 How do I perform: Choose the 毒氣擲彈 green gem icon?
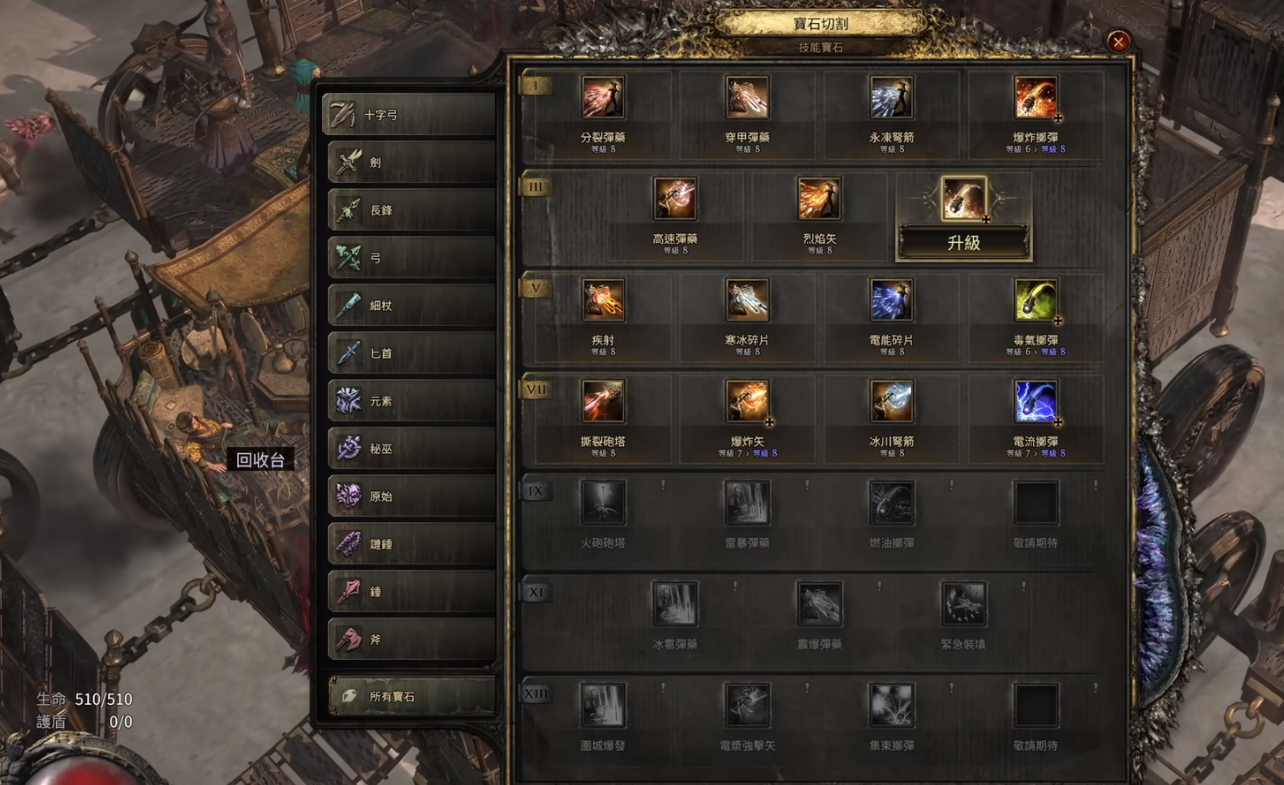point(1035,301)
